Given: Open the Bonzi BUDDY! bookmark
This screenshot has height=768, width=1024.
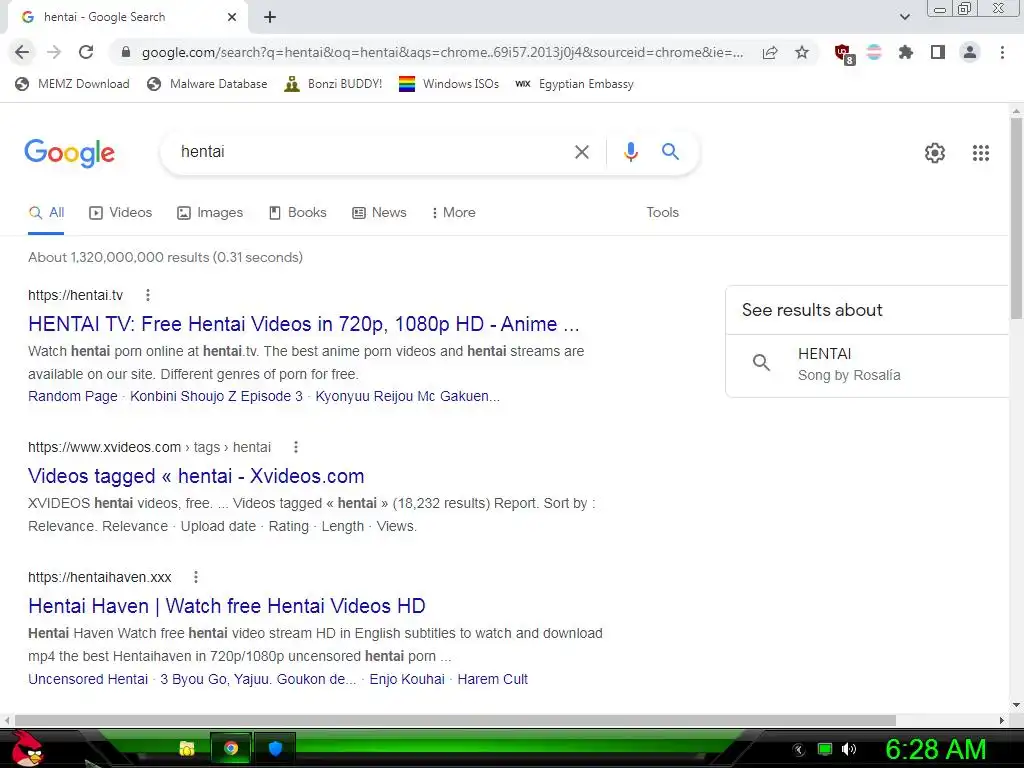Looking at the screenshot, I should tap(333, 84).
